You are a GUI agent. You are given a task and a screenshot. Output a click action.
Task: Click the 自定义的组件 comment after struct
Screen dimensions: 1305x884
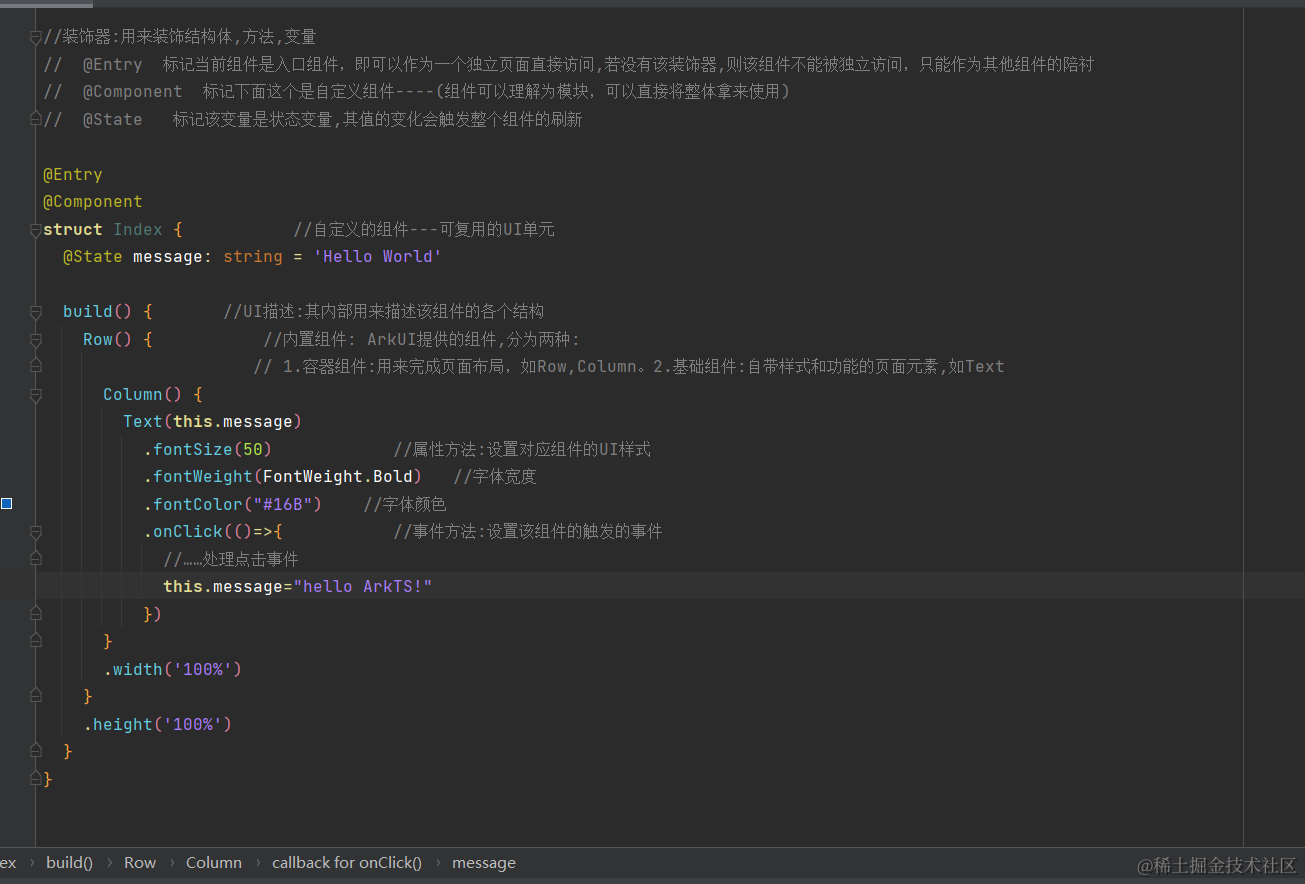click(x=424, y=229)
